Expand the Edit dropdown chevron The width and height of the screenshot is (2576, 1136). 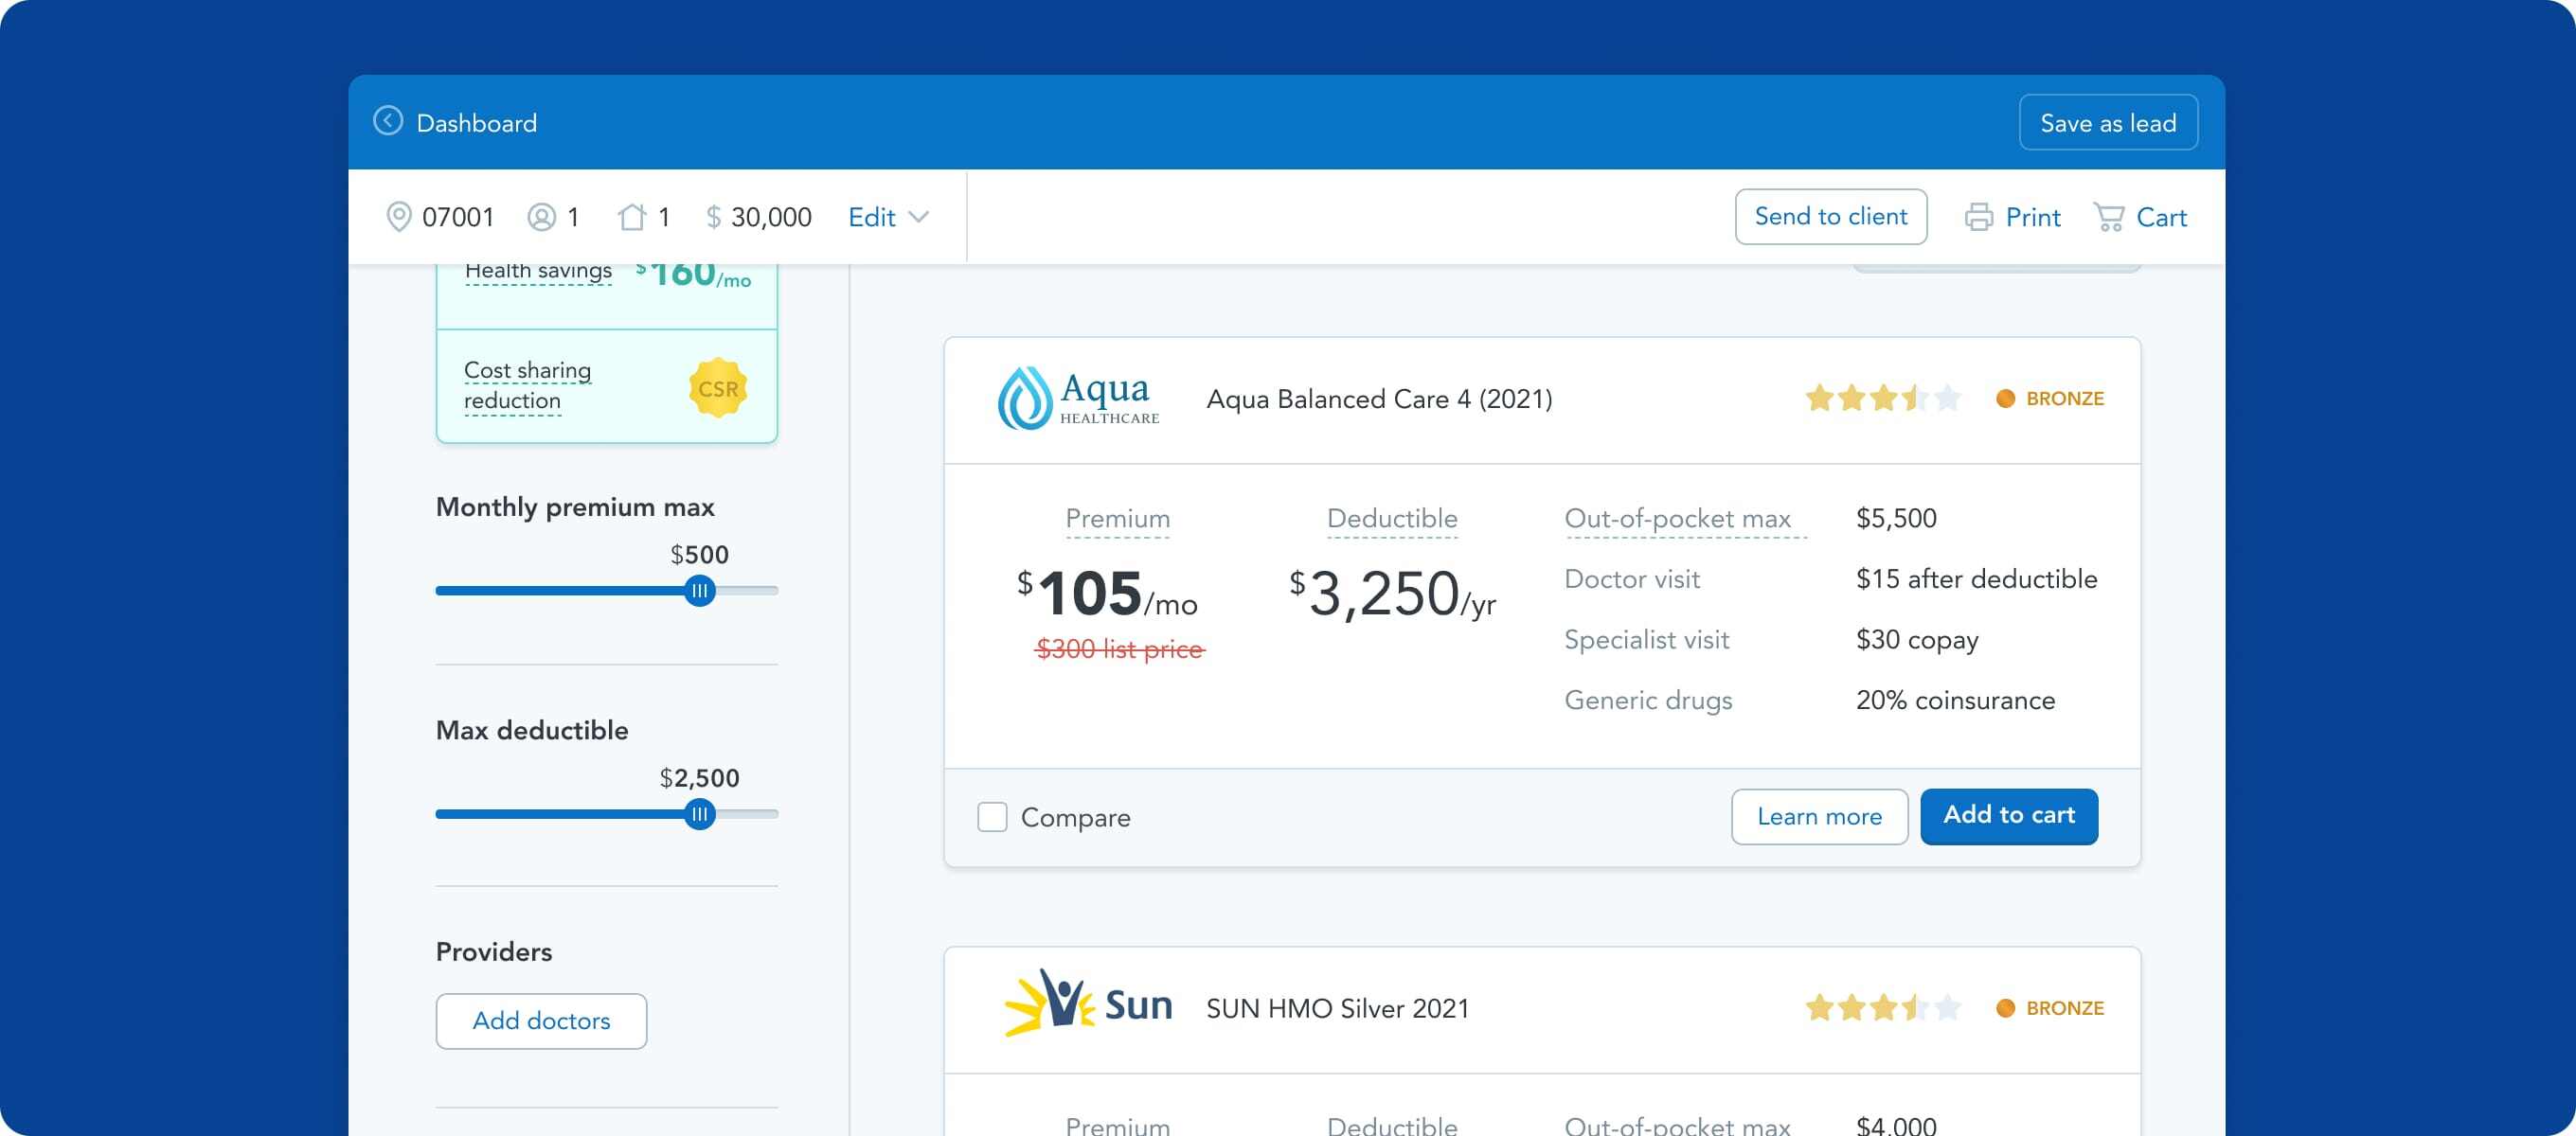pyautogui.click(x=919, y=216)
